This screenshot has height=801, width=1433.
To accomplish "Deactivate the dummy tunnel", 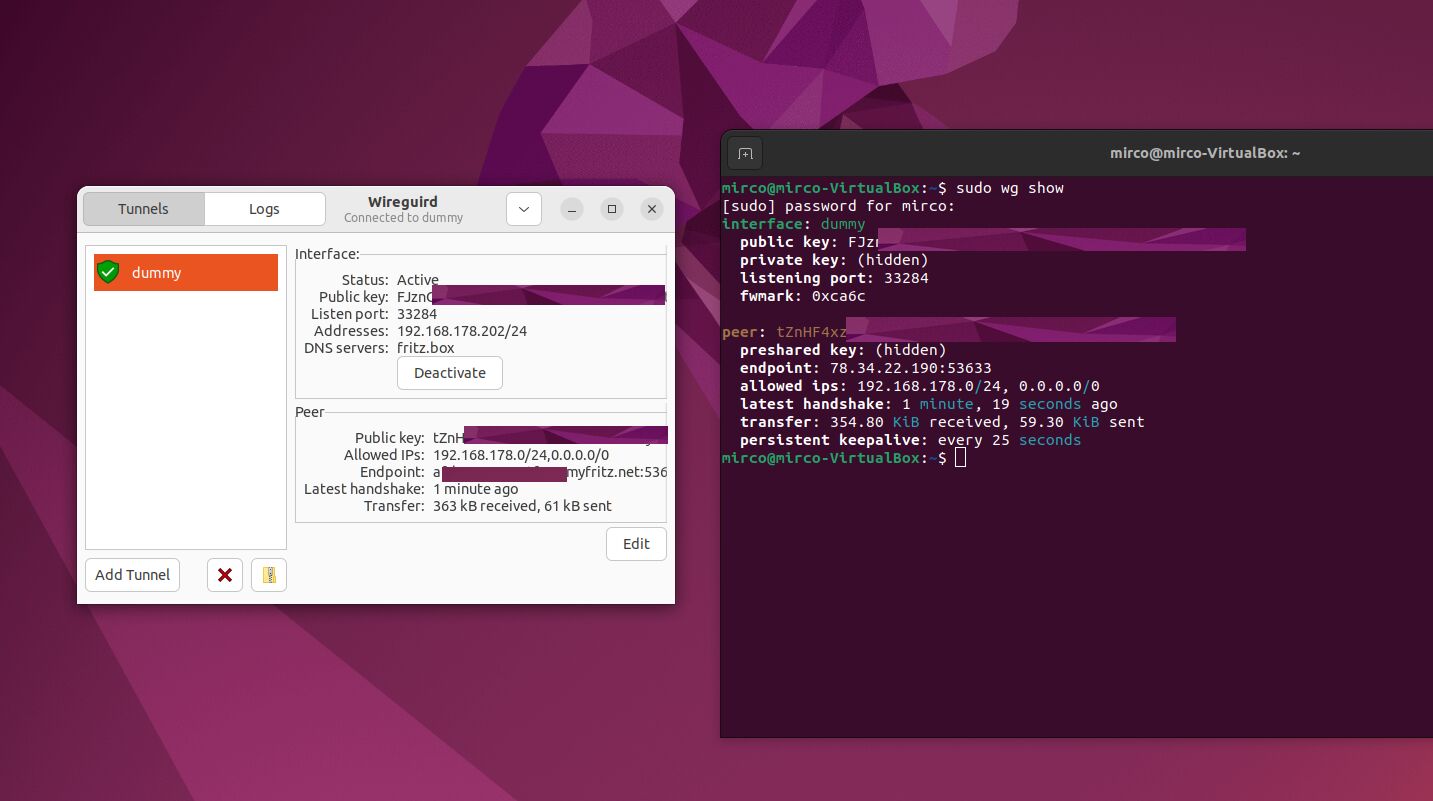I will click(x=450, y=373).
